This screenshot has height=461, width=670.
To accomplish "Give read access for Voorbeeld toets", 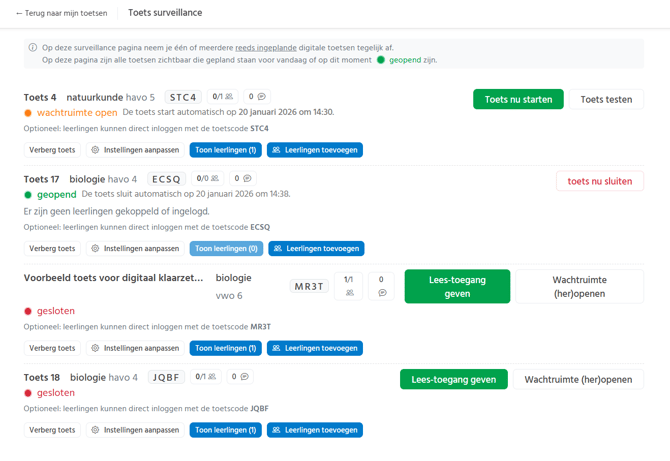I will pyautogui.click(x=457, y=286).
